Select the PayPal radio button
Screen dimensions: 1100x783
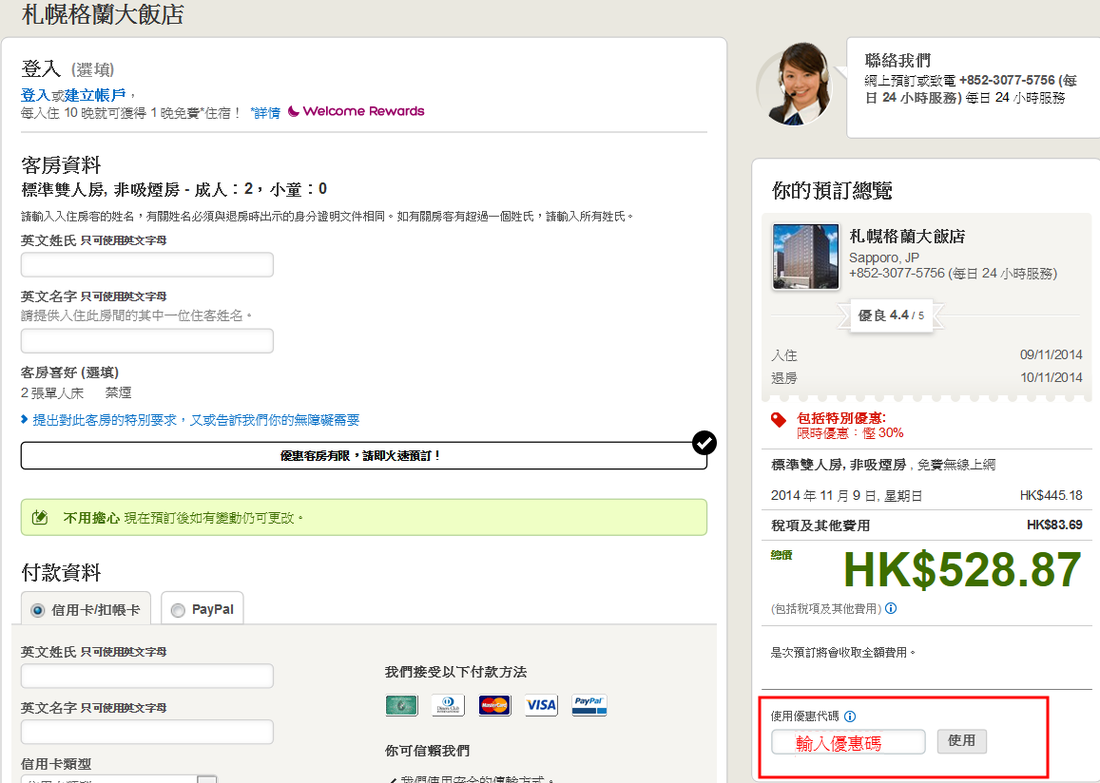click(178, 609)
